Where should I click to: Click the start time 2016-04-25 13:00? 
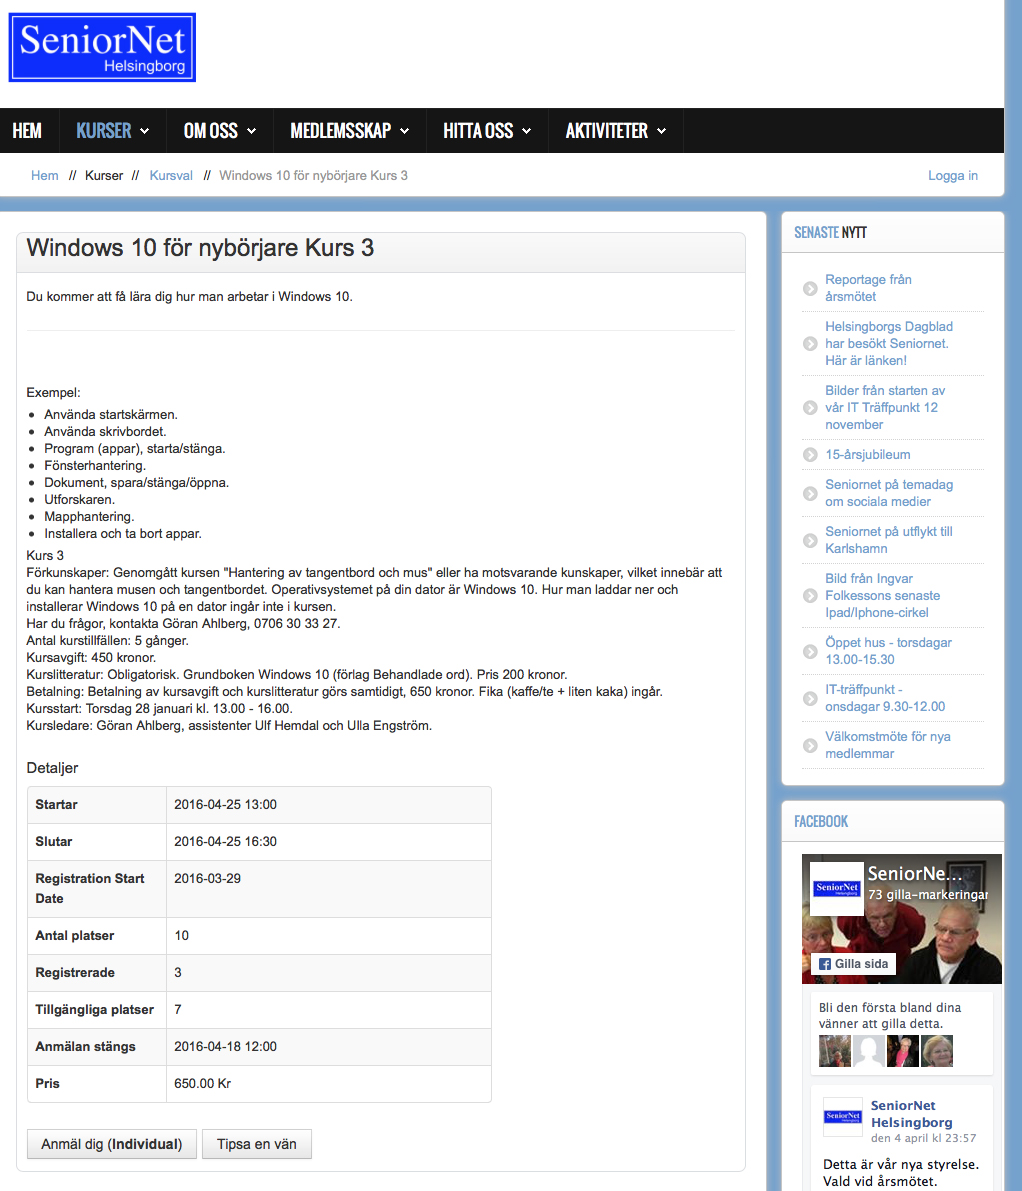[226, 804]
